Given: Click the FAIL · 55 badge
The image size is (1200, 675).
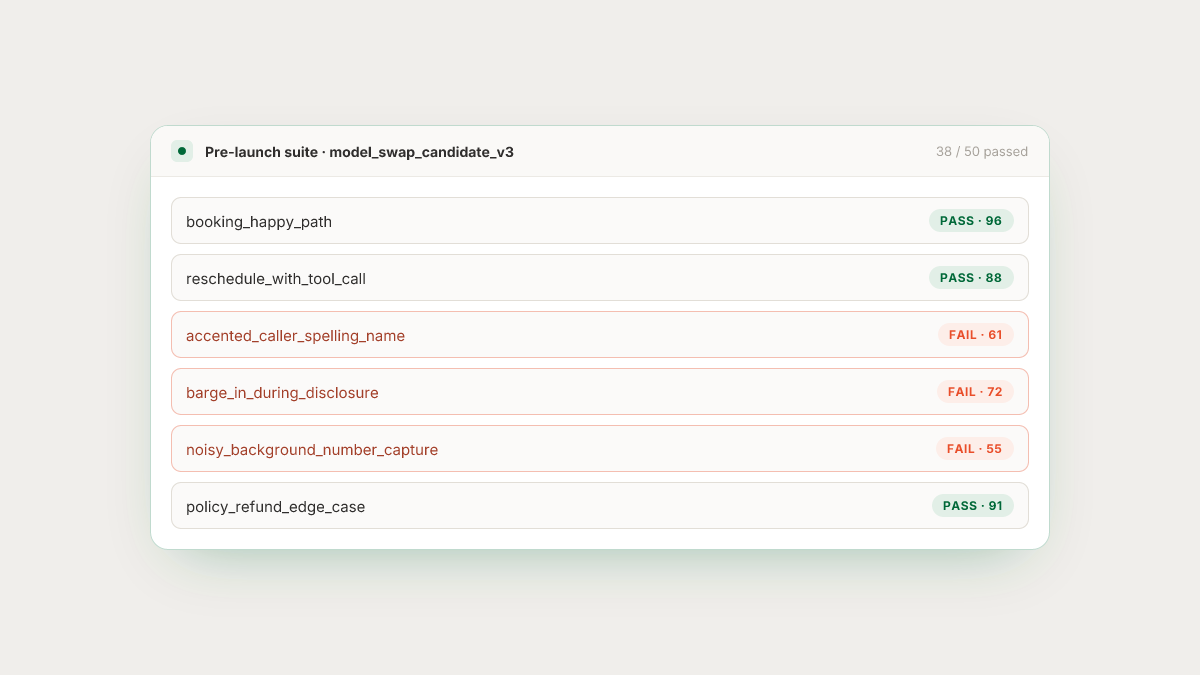Looking at the screenshot, I should [975, 449].
